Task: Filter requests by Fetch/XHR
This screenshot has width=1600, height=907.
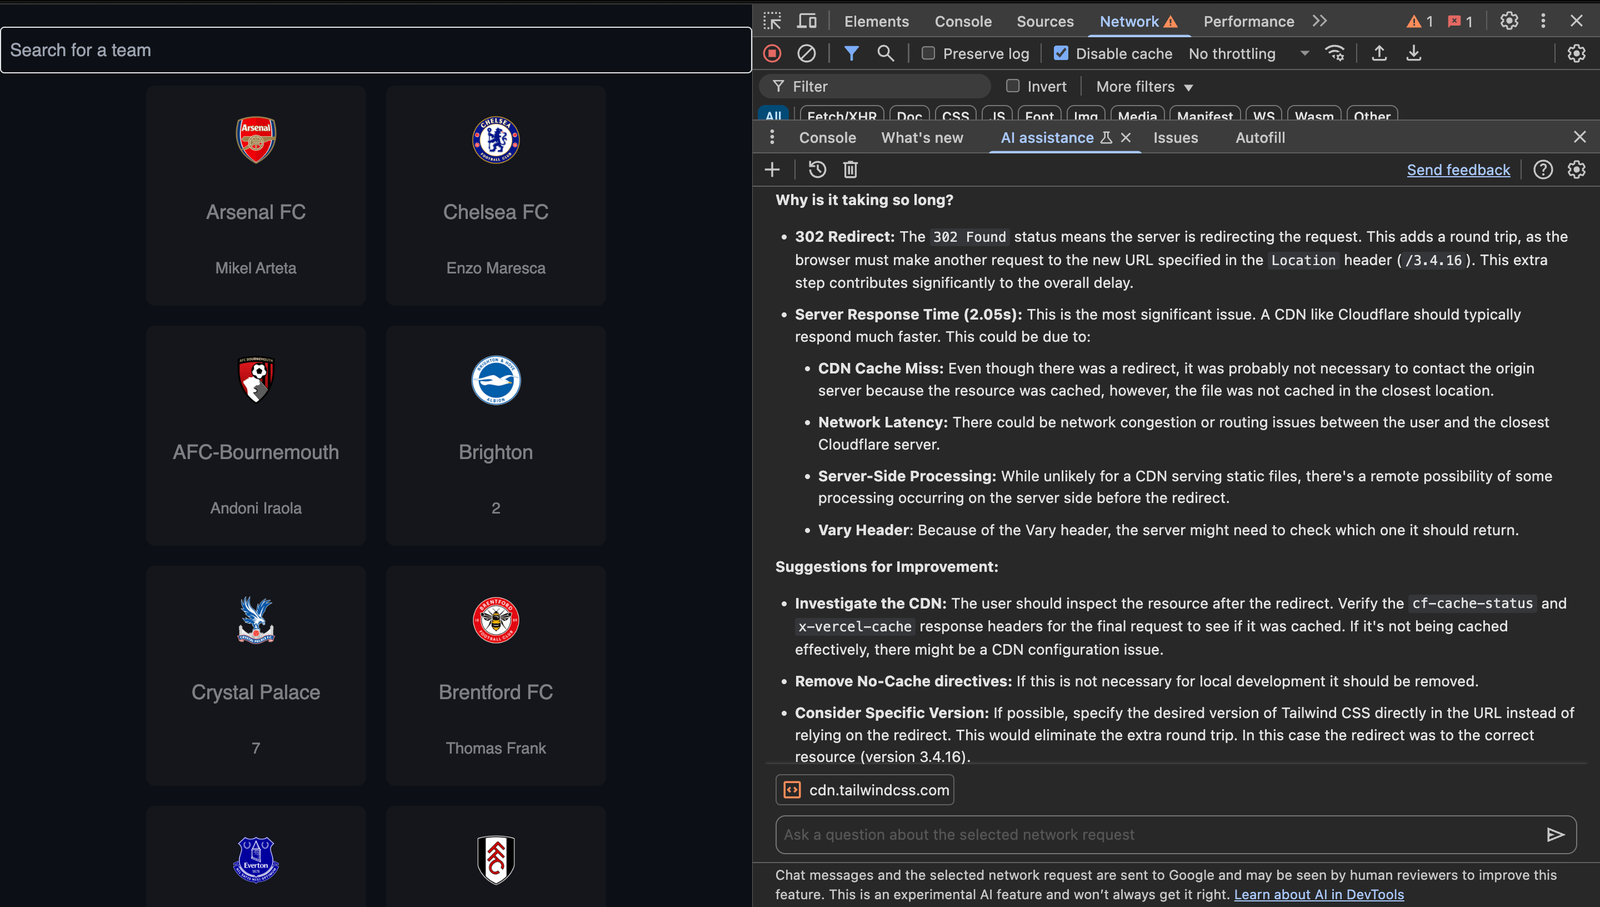Action: [842, 116]
